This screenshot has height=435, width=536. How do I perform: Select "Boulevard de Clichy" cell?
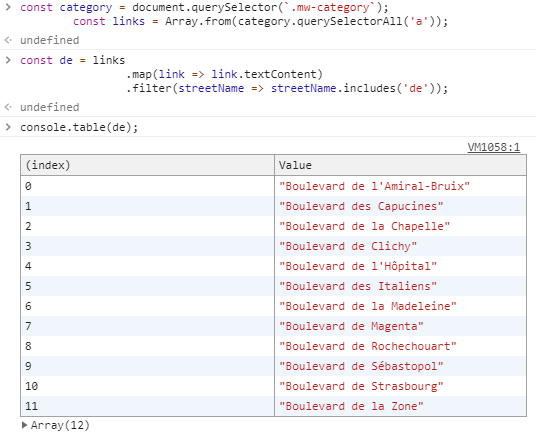(x=400, y=246)
